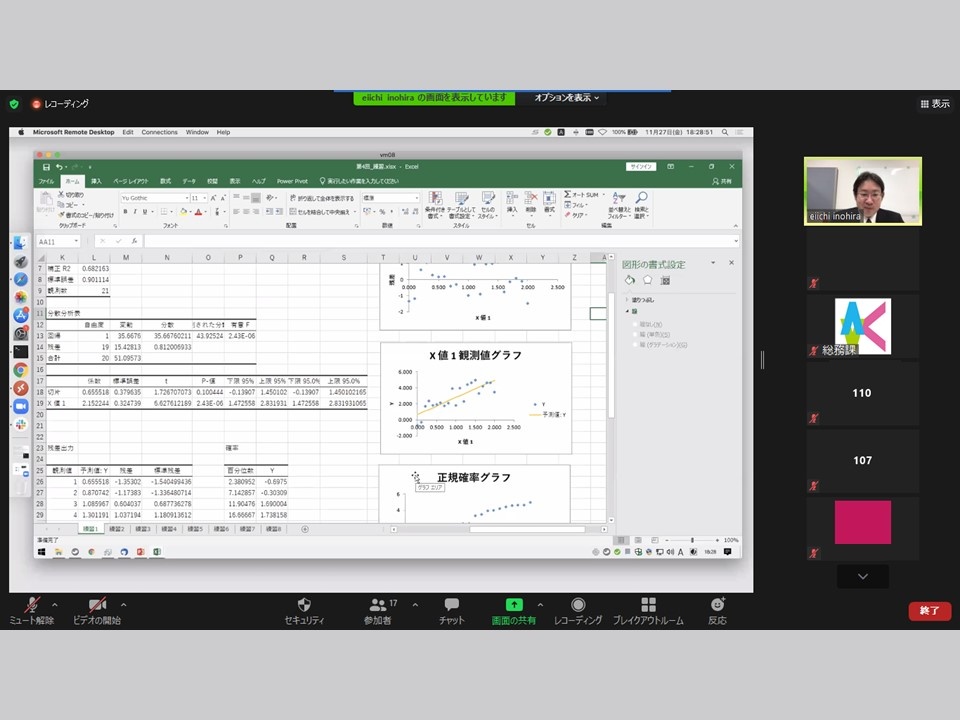This screenshot has width=960, height=720.
Task: Apply bold formatting in Excel ribbon
Action: 126,212
